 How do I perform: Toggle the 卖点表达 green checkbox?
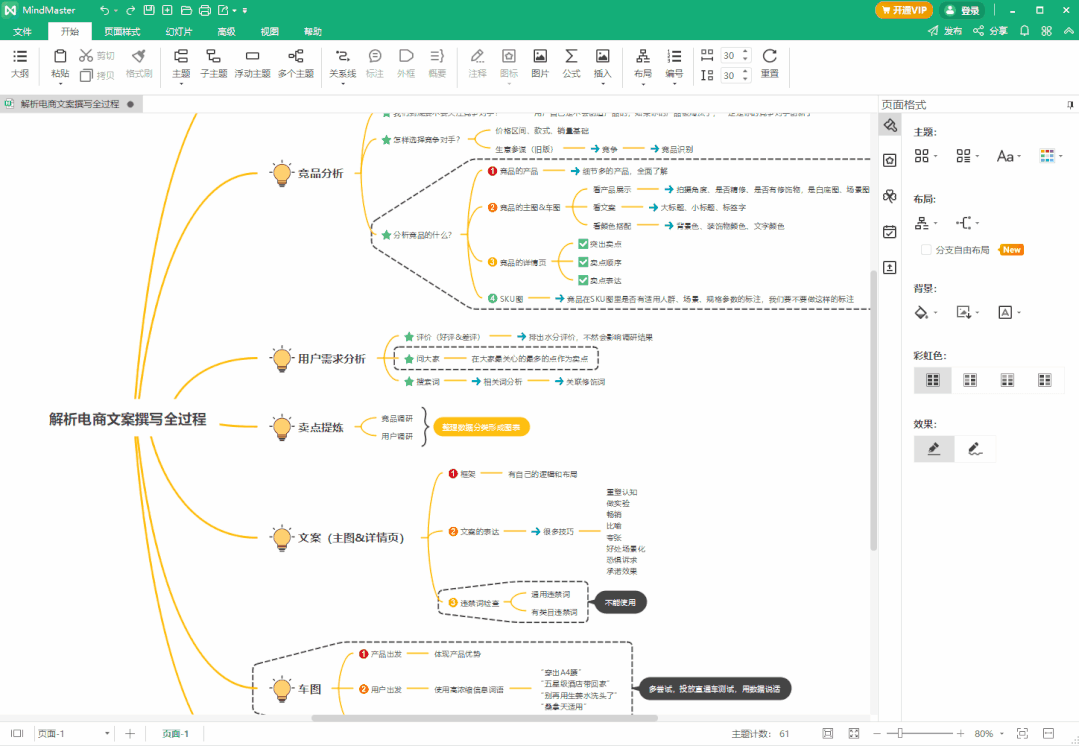583,280
